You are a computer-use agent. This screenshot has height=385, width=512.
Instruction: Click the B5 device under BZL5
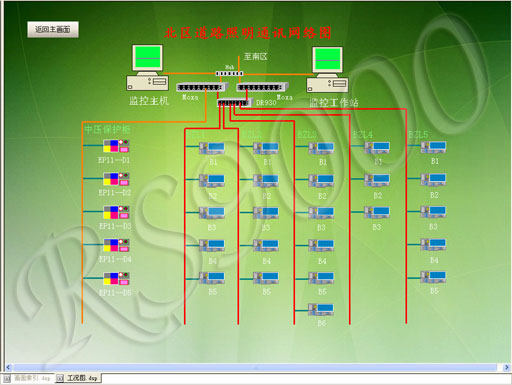pos(433,277)
